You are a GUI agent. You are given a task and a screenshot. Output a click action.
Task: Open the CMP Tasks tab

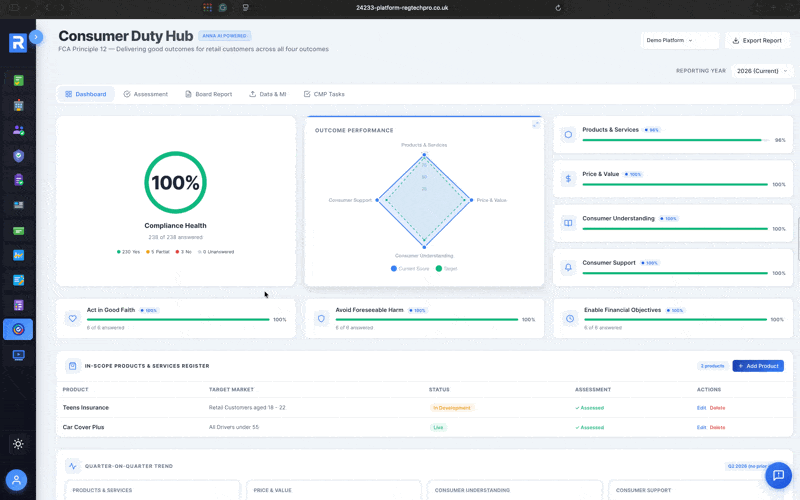(324, 94)
